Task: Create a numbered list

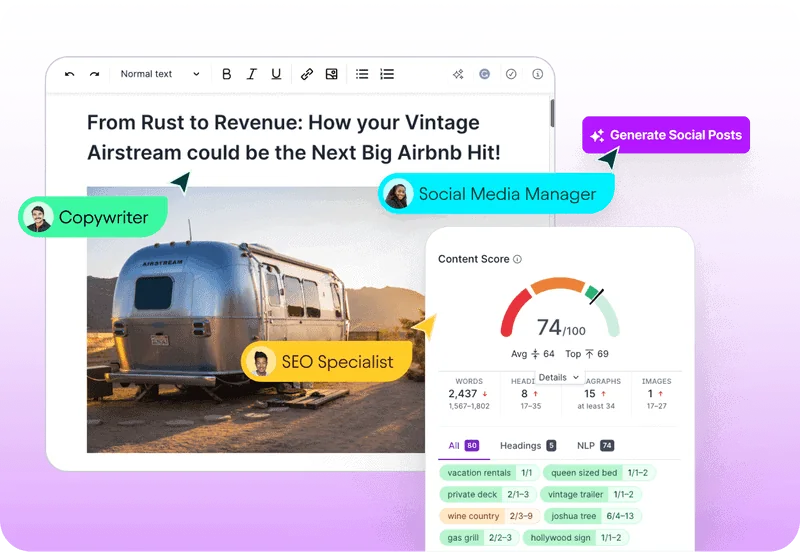Action: click(x=387, y=74)
